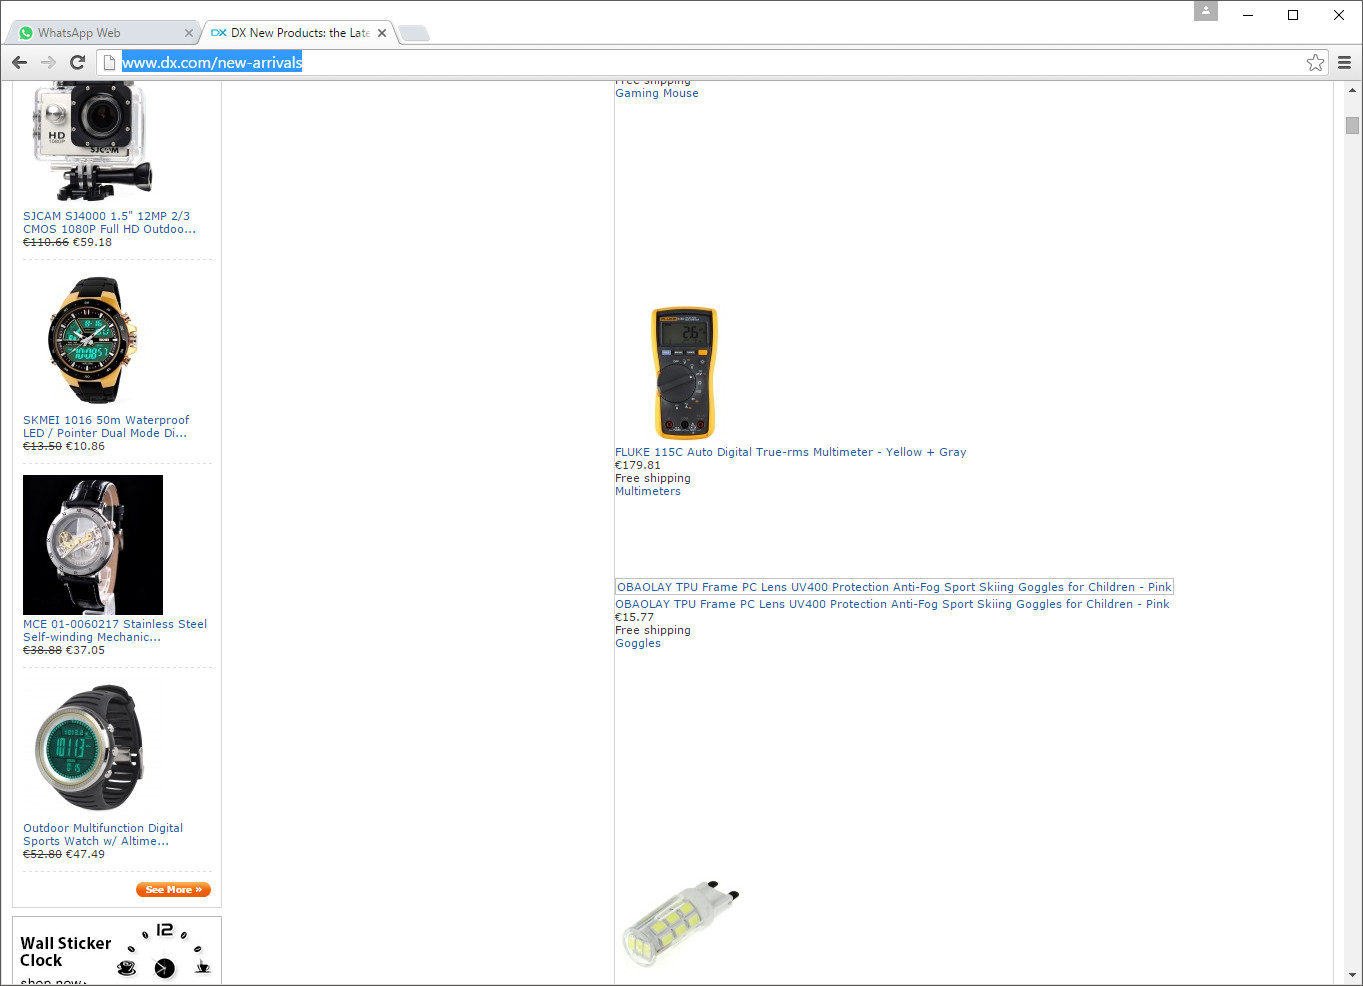Open the Chrome user profile button

click(1206, 11)
